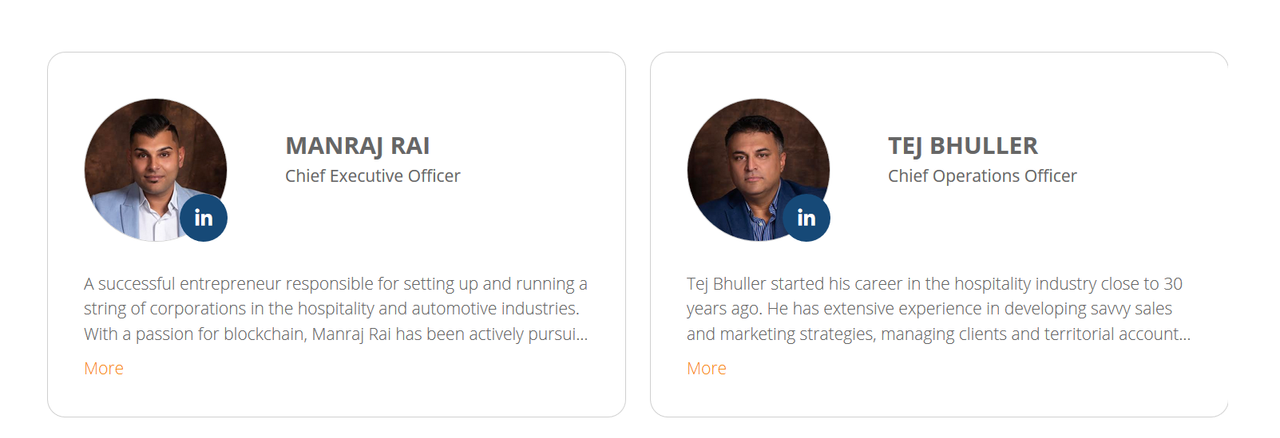1280x438 pixels.
Task: Click the Chief Executive Officer title
Action: pos(373,176)
